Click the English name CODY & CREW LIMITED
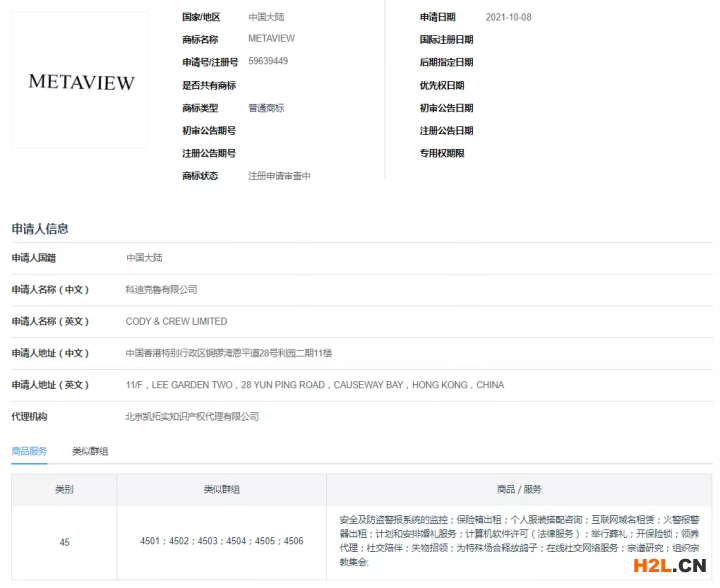Viewport: 720px width, 588px height. tap(176, 321)
